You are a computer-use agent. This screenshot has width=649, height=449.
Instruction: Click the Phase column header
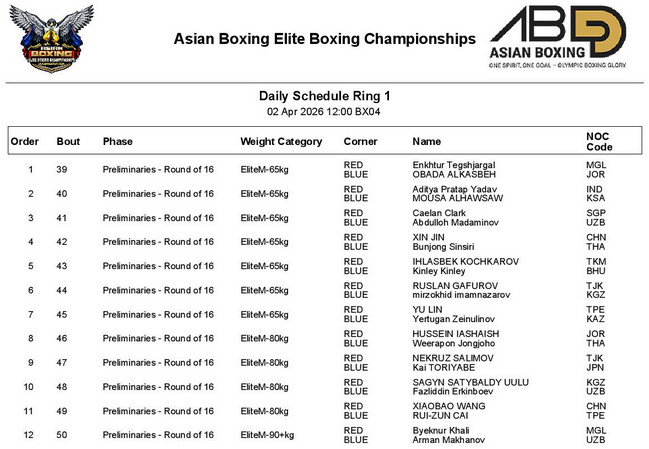click(117, 142)
